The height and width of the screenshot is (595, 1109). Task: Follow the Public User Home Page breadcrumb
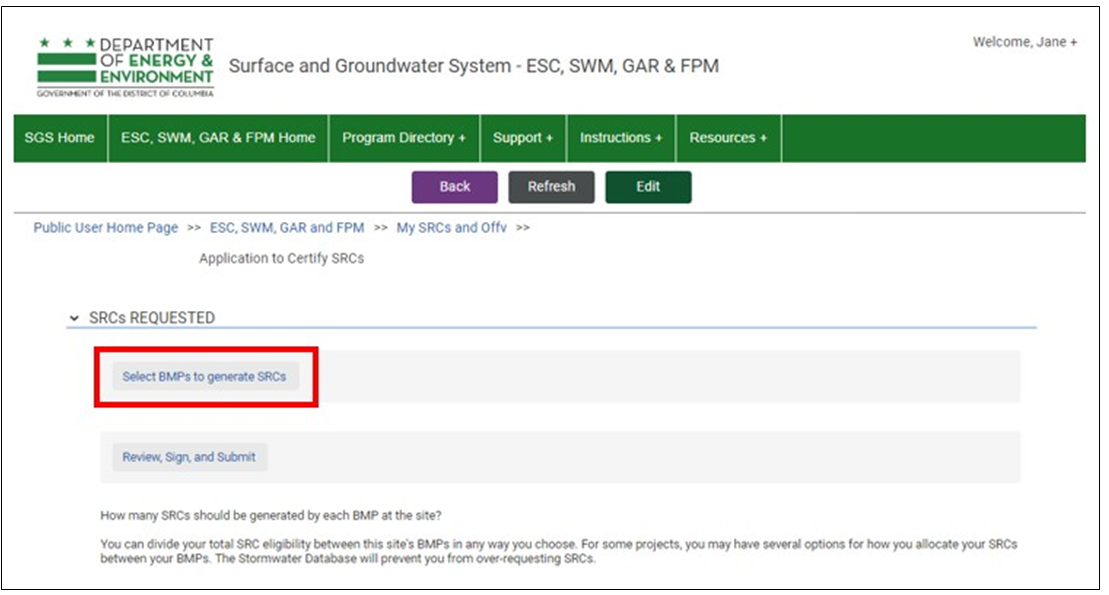pos(106,228)
